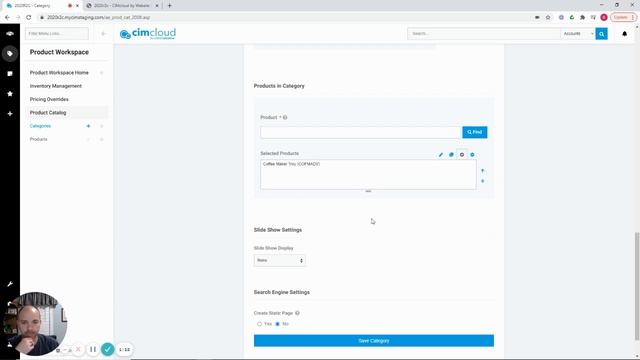
Task: Click the sticky note icon in left rail
Action: [10, 73]
